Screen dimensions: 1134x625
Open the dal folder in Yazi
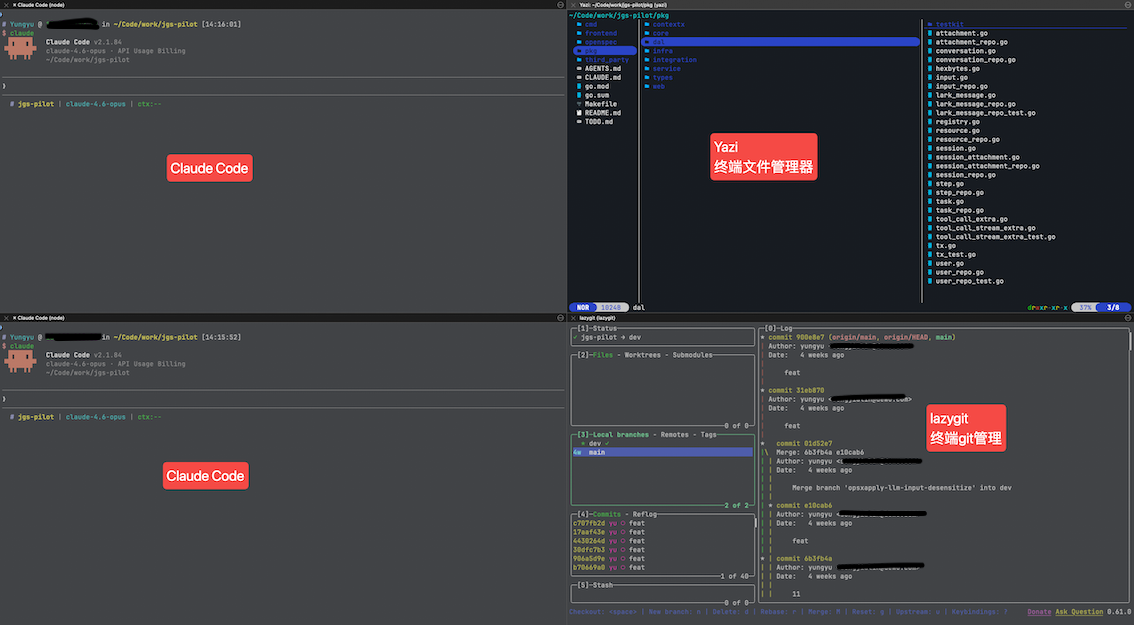(x=658, y=42)
